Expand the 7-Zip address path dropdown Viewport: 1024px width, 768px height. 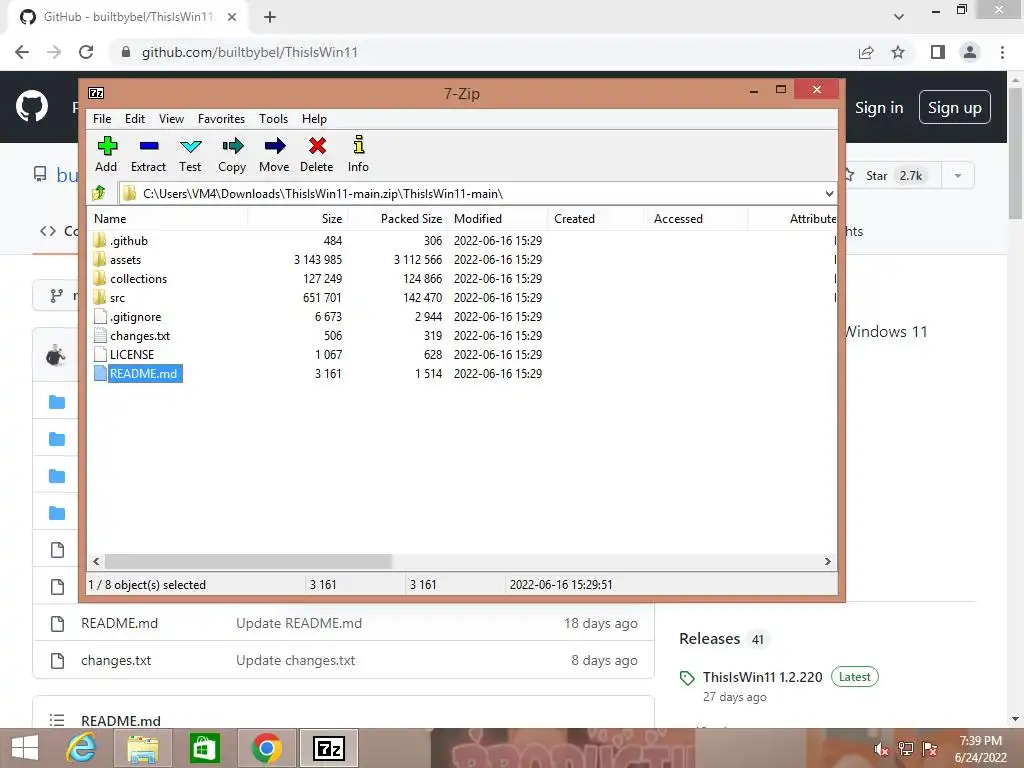(x=829, y=194)
